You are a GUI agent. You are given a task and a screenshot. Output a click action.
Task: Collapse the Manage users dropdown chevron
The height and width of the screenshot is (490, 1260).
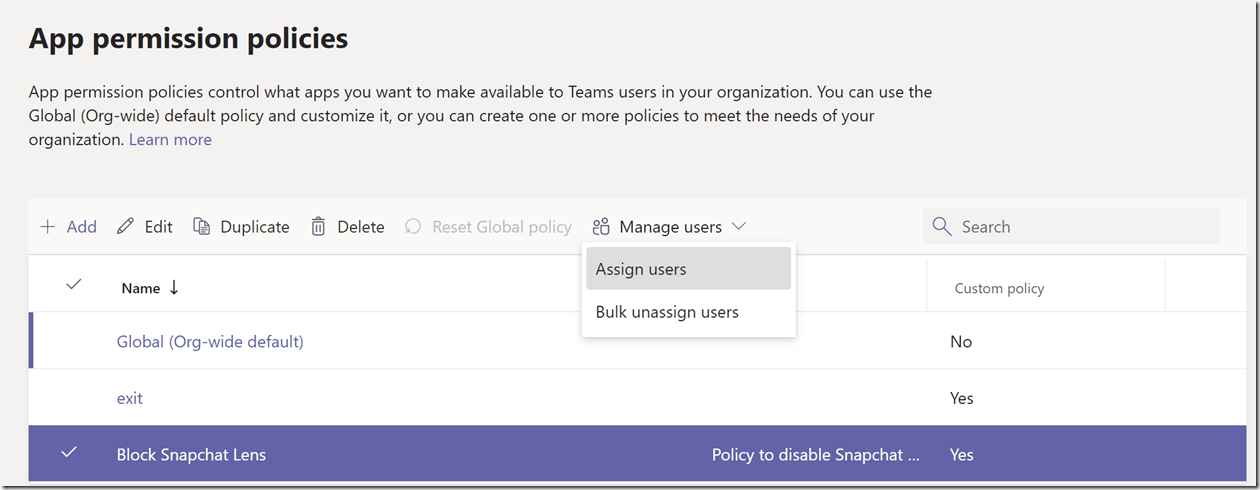click(739, 227)
